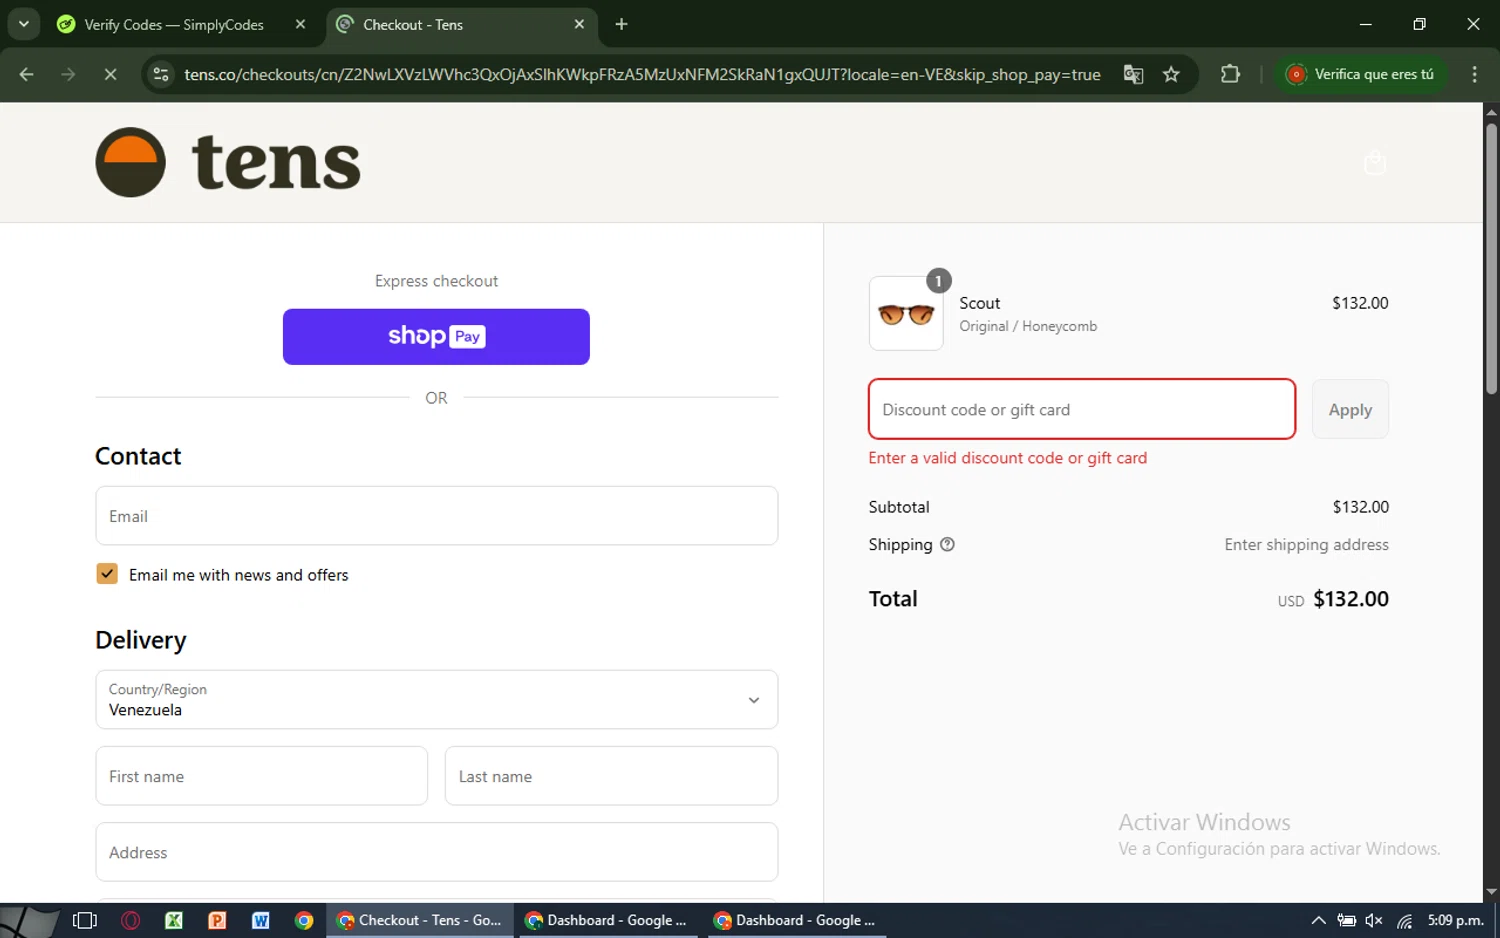Click the 'Enter shipping address' text
Screen dimensions: 1500x938
point(1306,545)
